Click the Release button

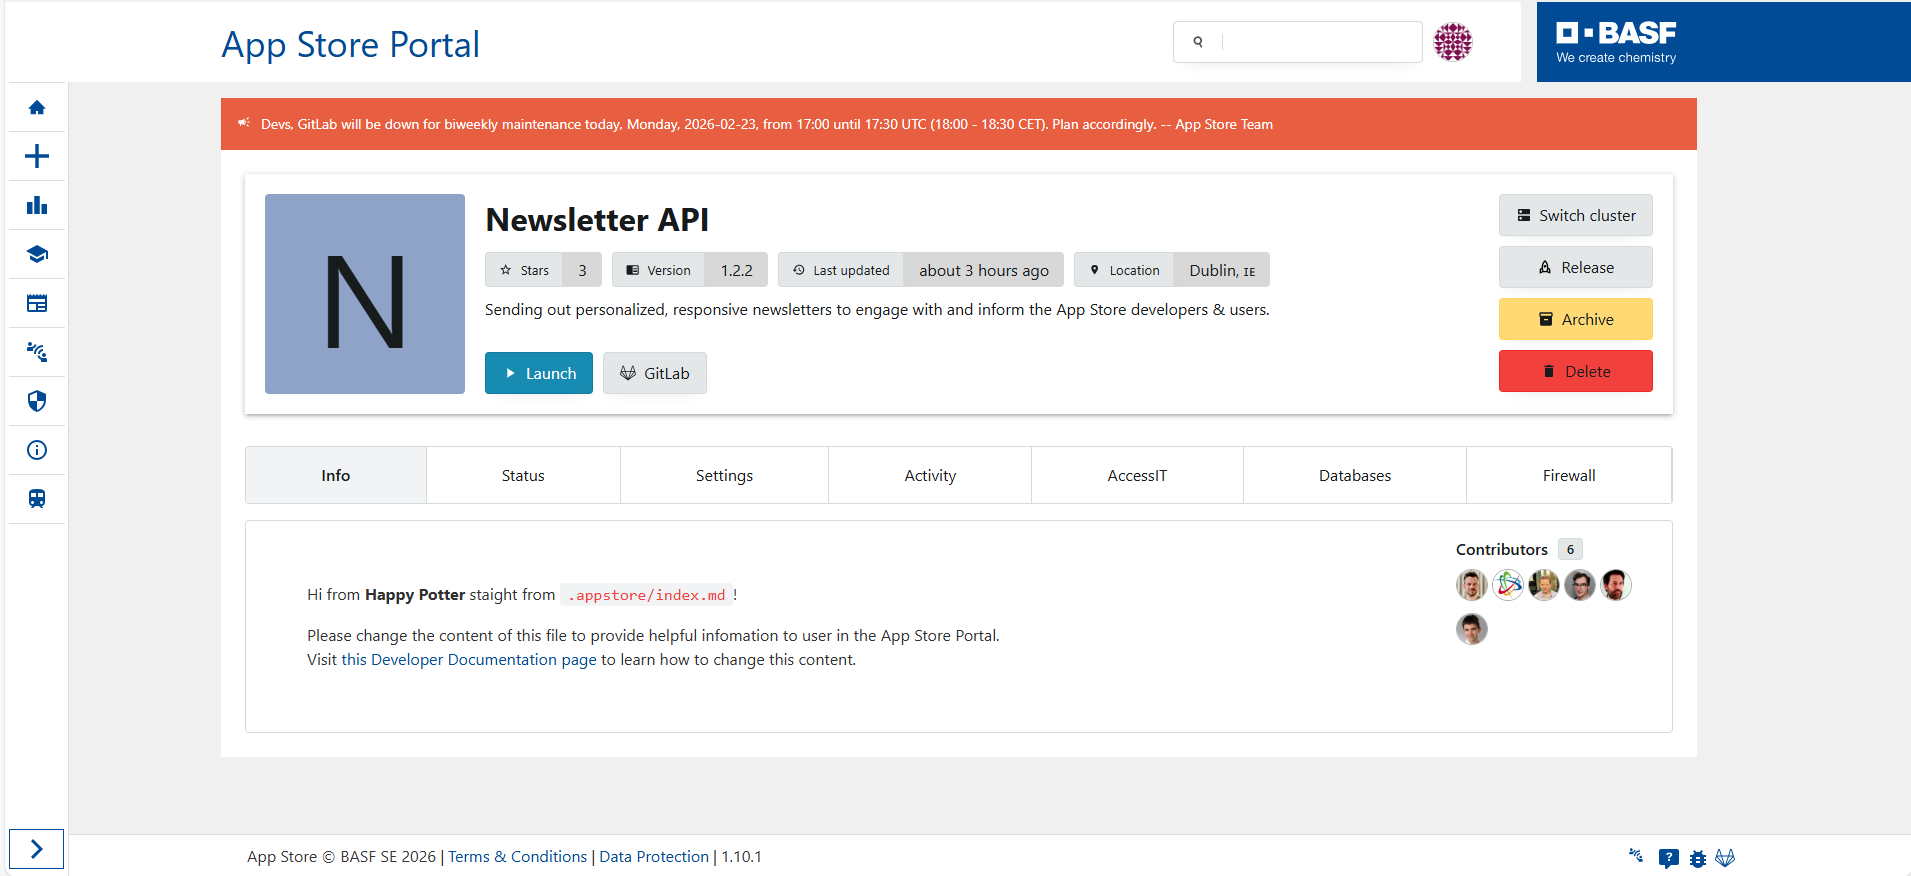(x=1576, y=267)
